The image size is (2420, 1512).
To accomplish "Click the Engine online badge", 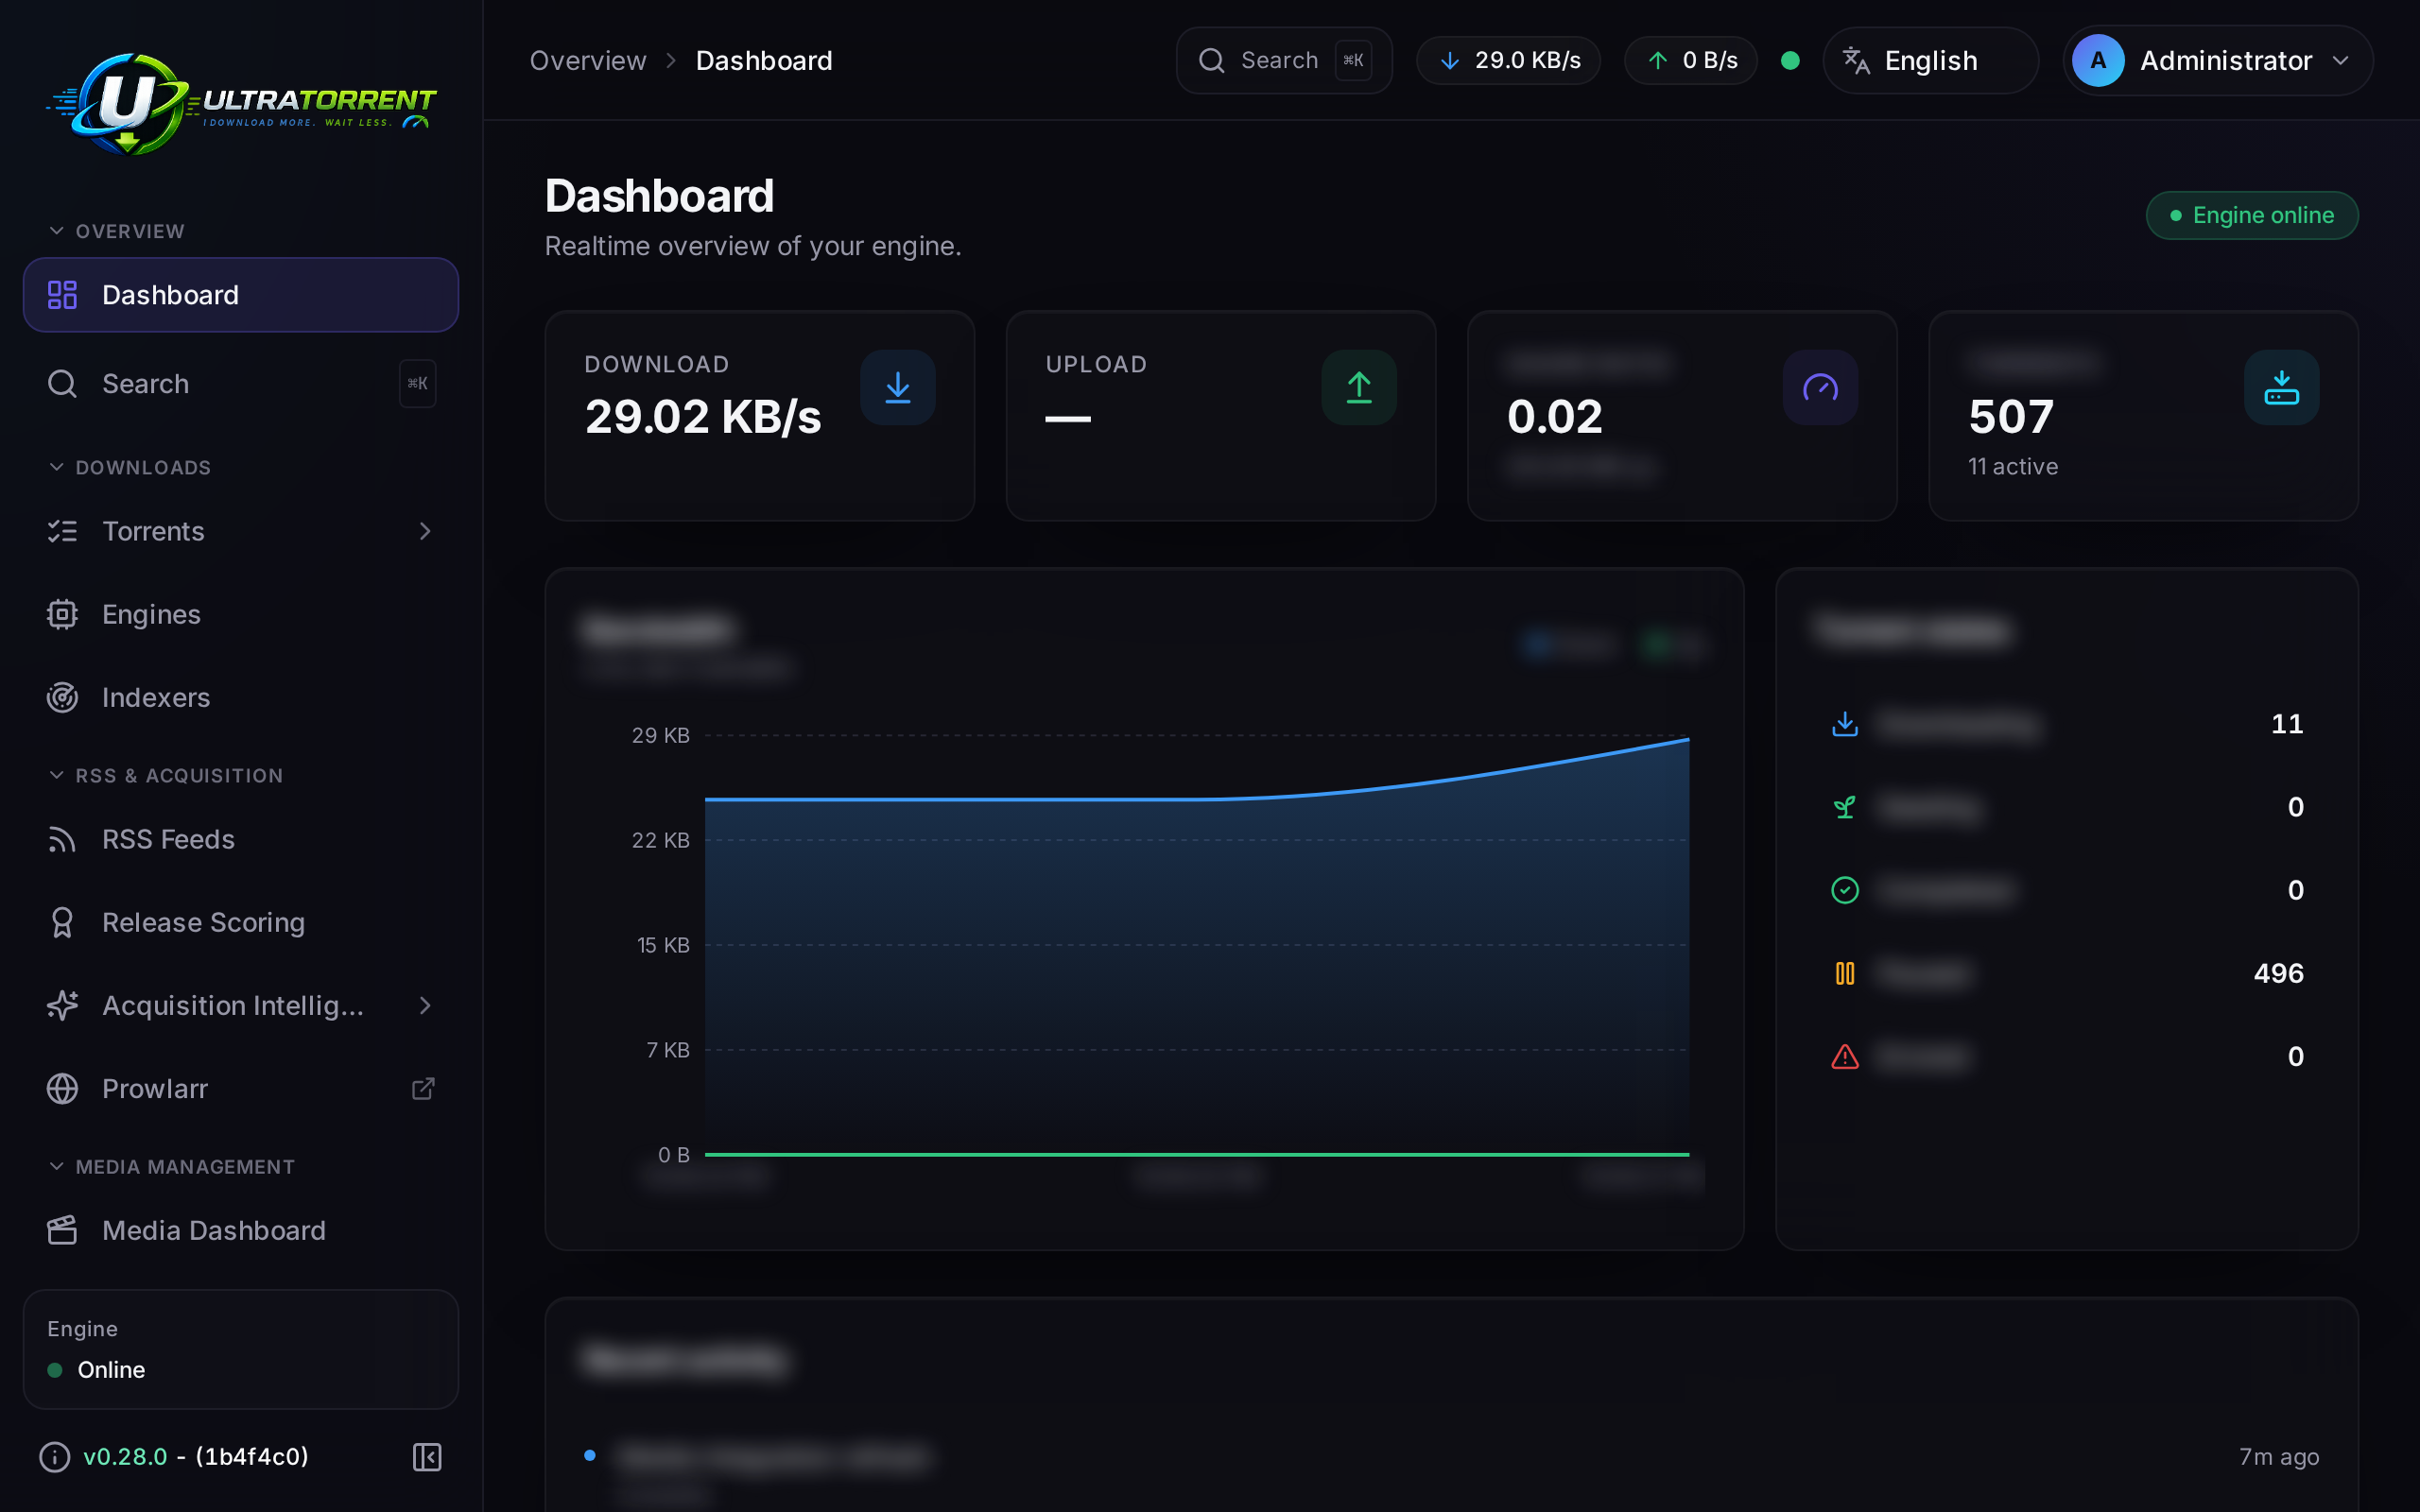I will click(x=2251, y=215).
